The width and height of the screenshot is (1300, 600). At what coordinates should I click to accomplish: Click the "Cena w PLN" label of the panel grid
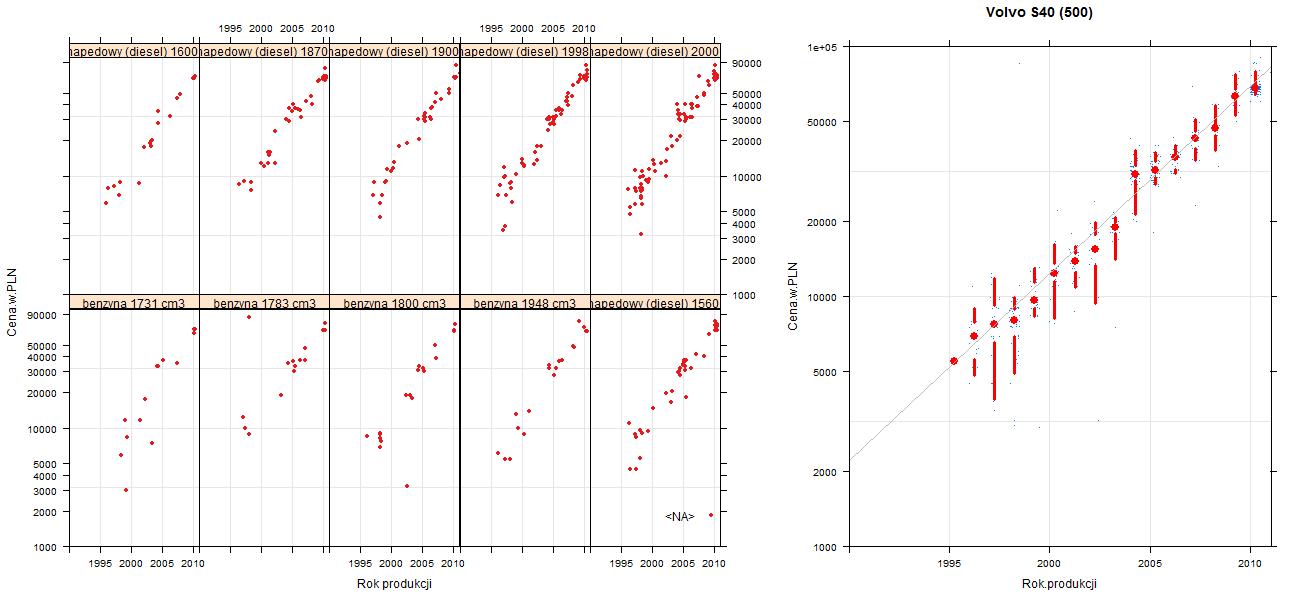[x=13, y=300]
